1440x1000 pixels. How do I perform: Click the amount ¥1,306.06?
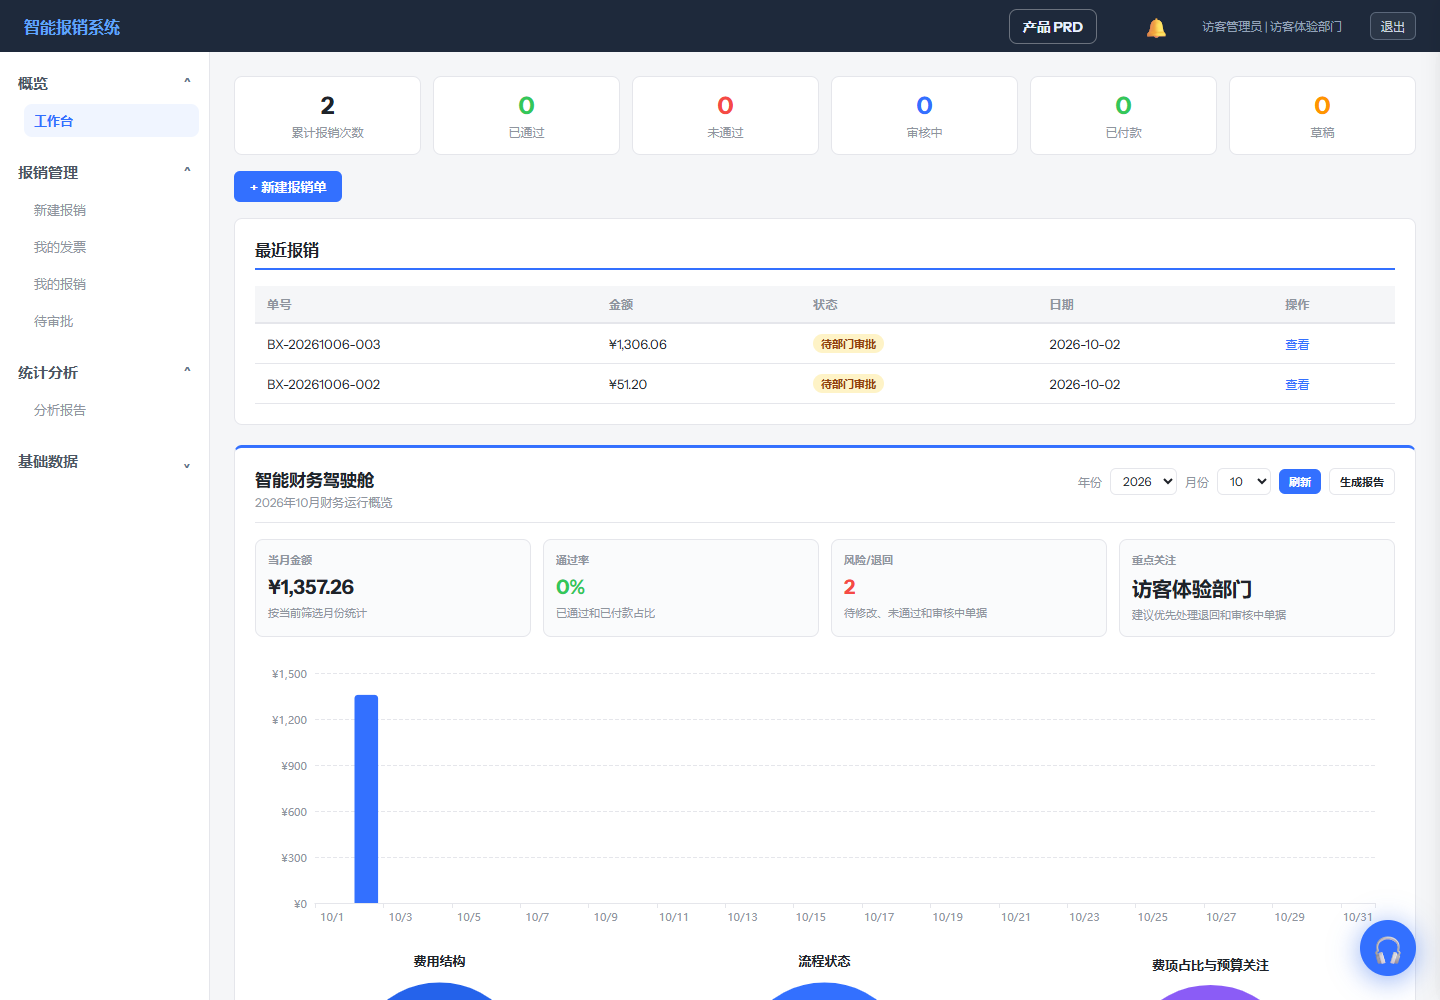638,344
